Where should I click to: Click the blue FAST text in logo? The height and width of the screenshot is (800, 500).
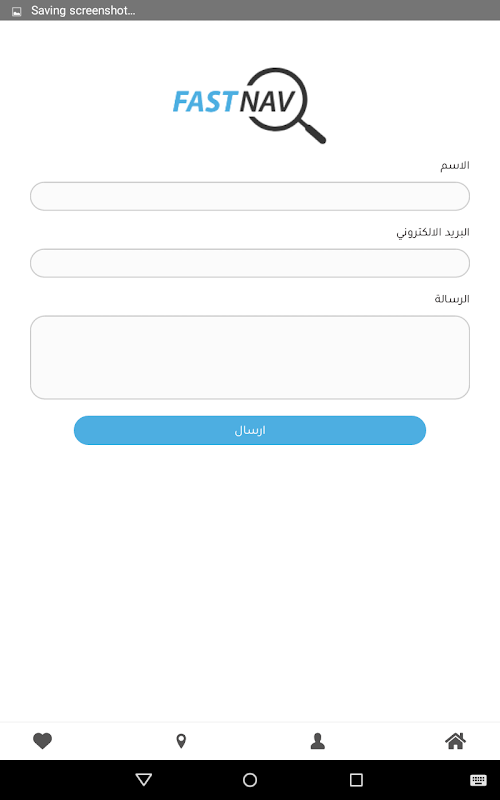[x=205, y=102]
